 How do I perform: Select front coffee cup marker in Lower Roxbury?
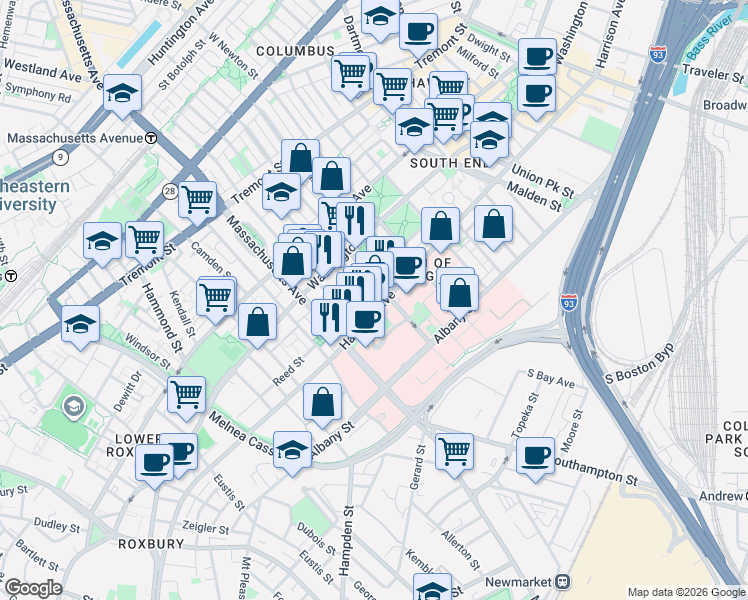155,464
